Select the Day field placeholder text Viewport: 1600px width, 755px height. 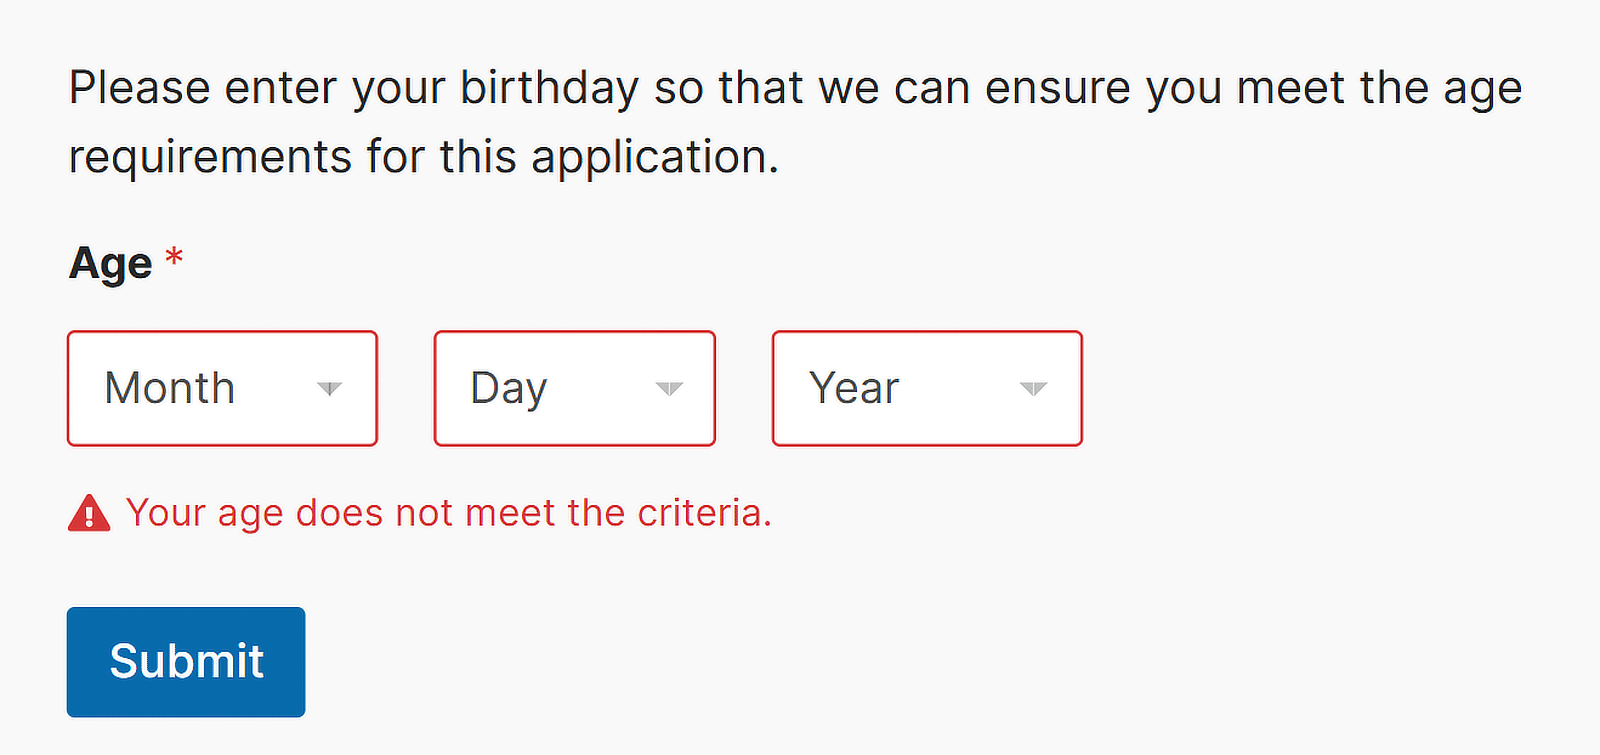point(510,388)
